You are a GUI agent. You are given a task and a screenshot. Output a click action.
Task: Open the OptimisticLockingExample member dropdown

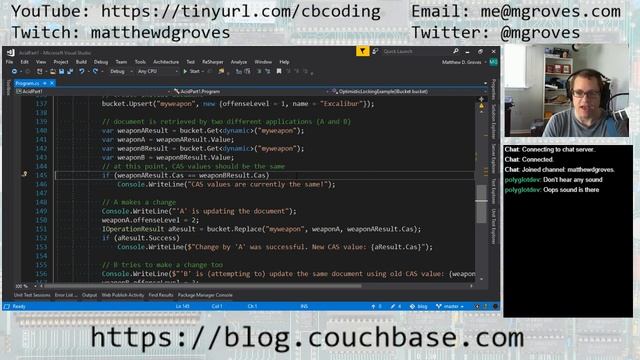click(x=410, y=91)
